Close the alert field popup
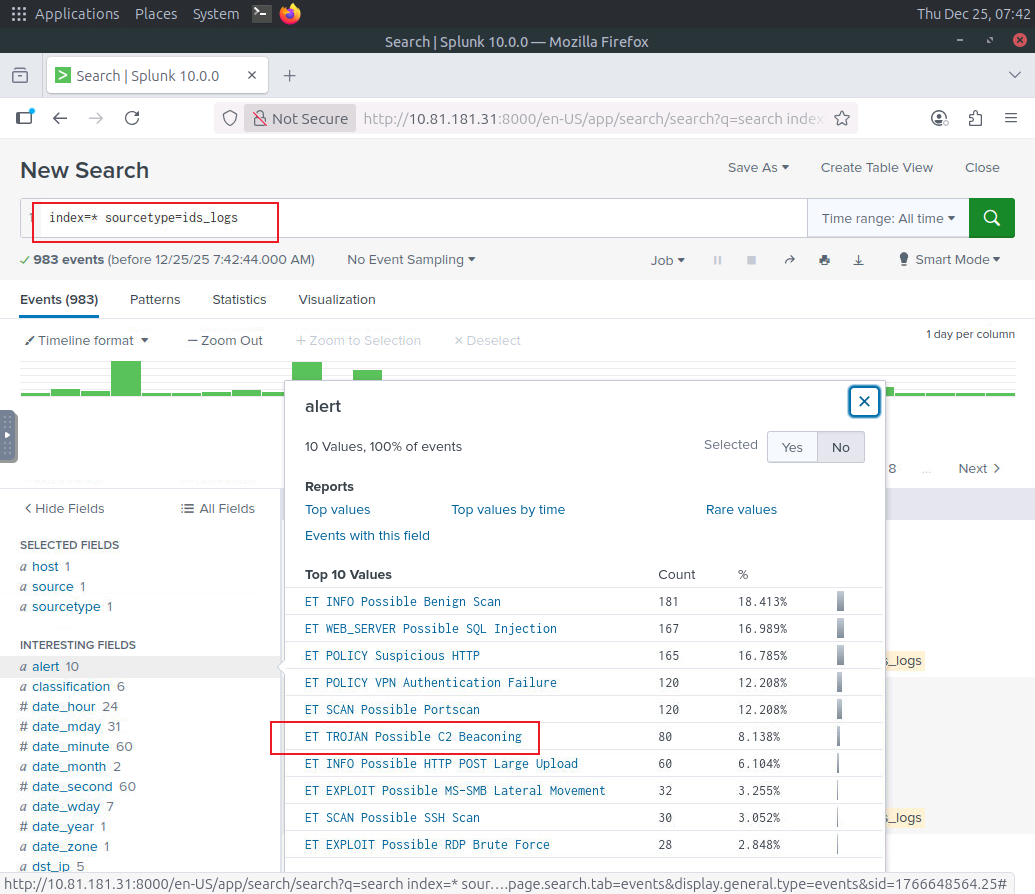The width and height of the screenshot is (1035, 894). 864,402
